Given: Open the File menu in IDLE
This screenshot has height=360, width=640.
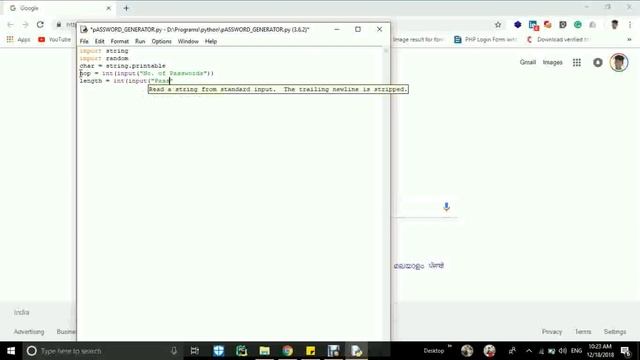Looking at the screenshot, I should [84, 41].
